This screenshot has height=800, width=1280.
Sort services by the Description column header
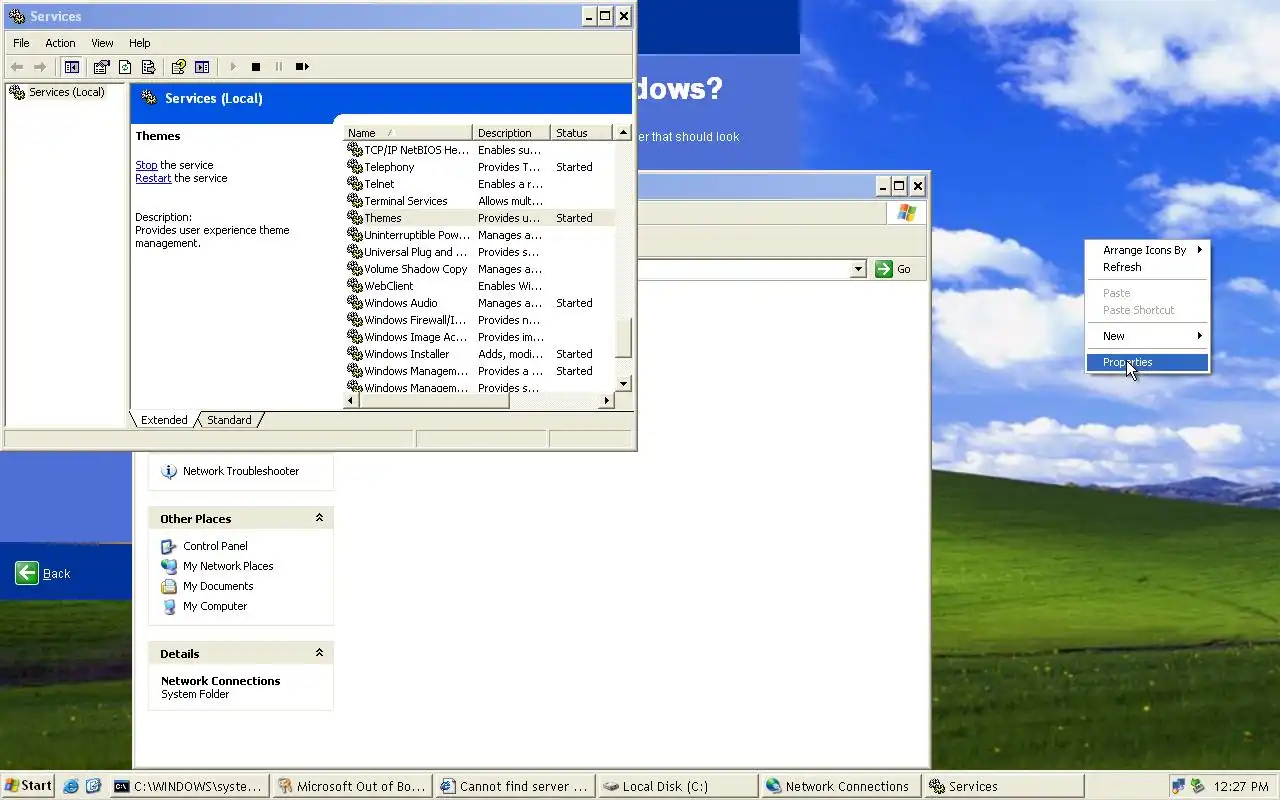coord(511,133)
